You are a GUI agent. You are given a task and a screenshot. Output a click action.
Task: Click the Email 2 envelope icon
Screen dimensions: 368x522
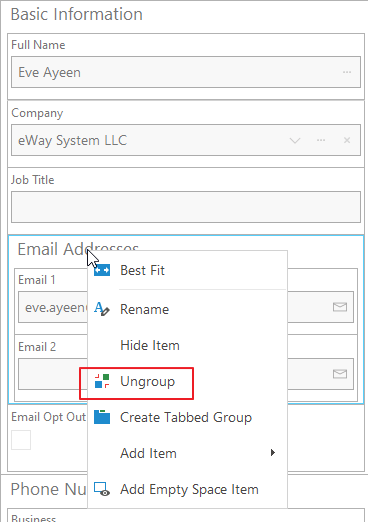click(340, 374)
